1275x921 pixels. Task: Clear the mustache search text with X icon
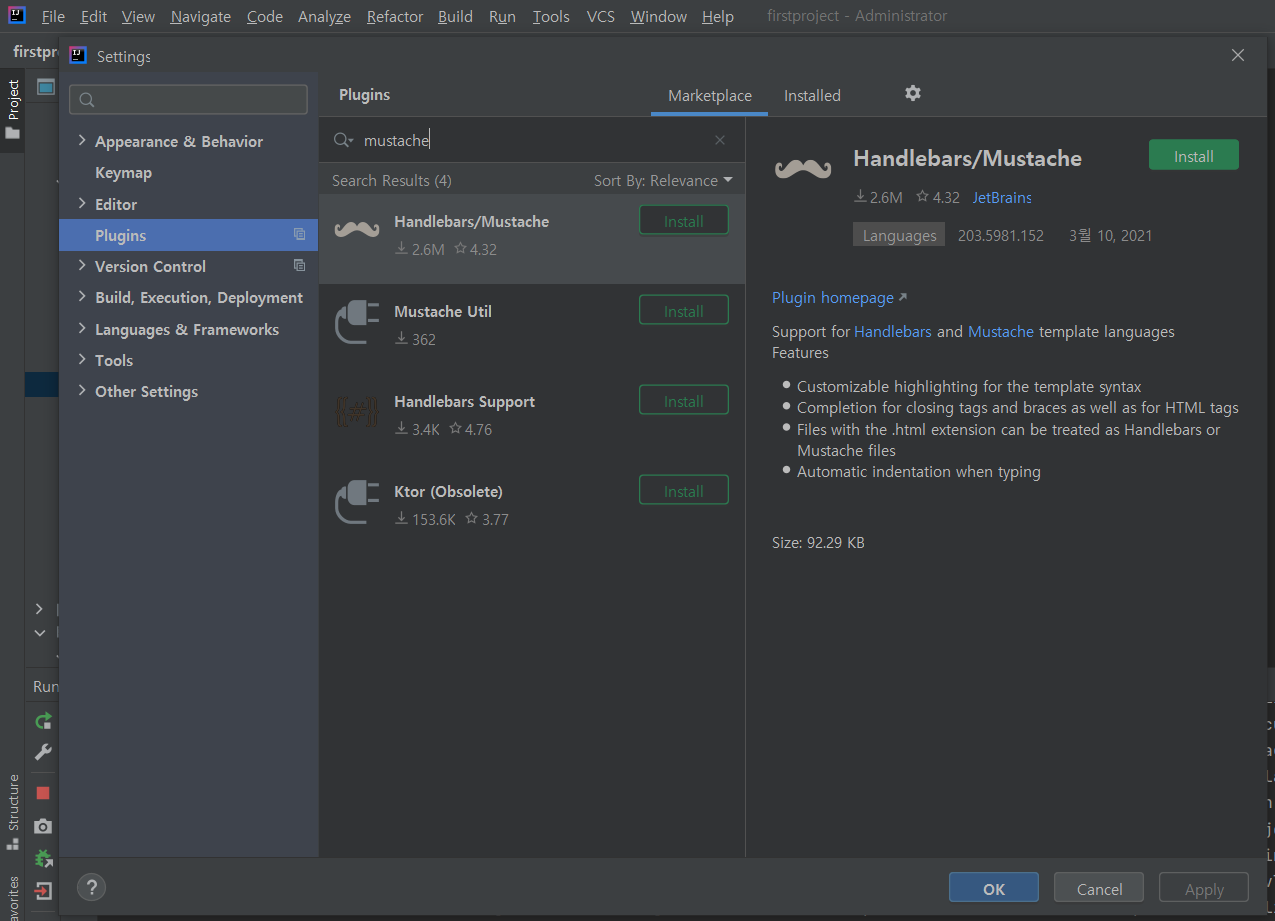[719, 140]
